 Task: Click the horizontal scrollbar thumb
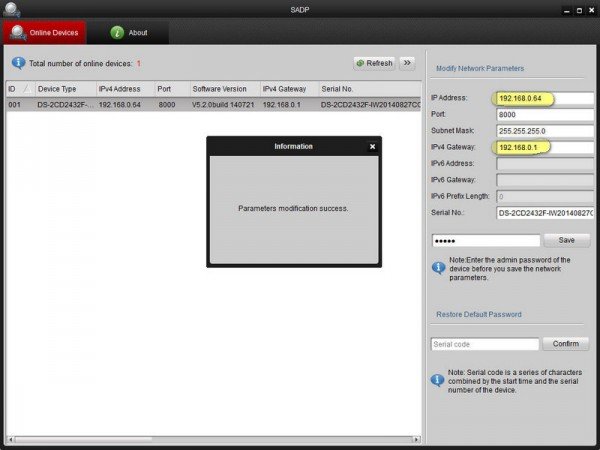[83, 439]
